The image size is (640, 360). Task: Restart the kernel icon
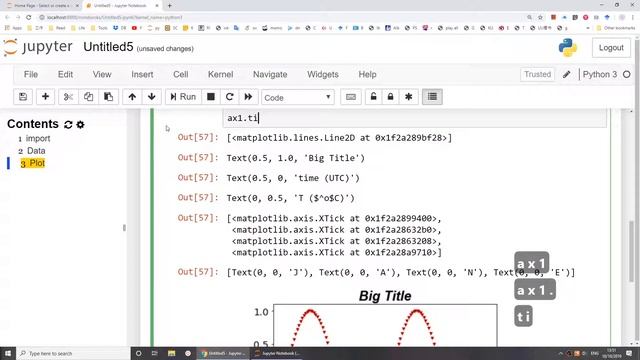[x=229, y=97]
